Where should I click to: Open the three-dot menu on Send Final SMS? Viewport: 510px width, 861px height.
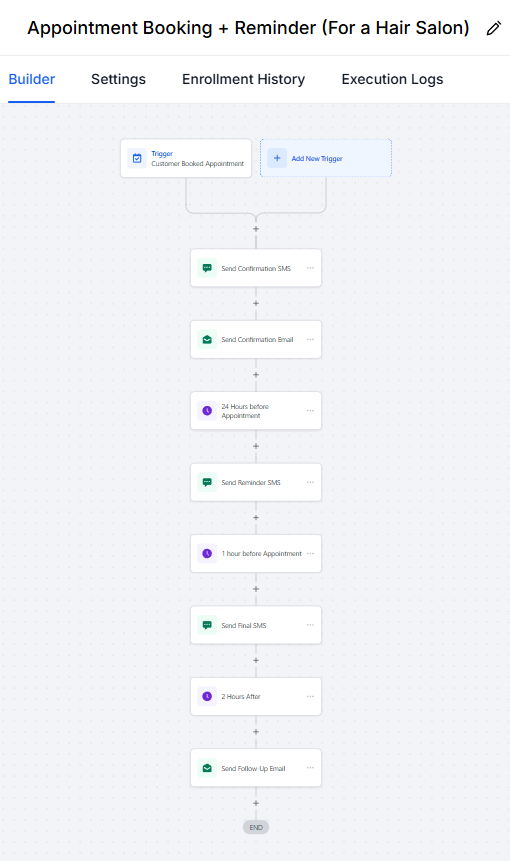tap(310, 625)
